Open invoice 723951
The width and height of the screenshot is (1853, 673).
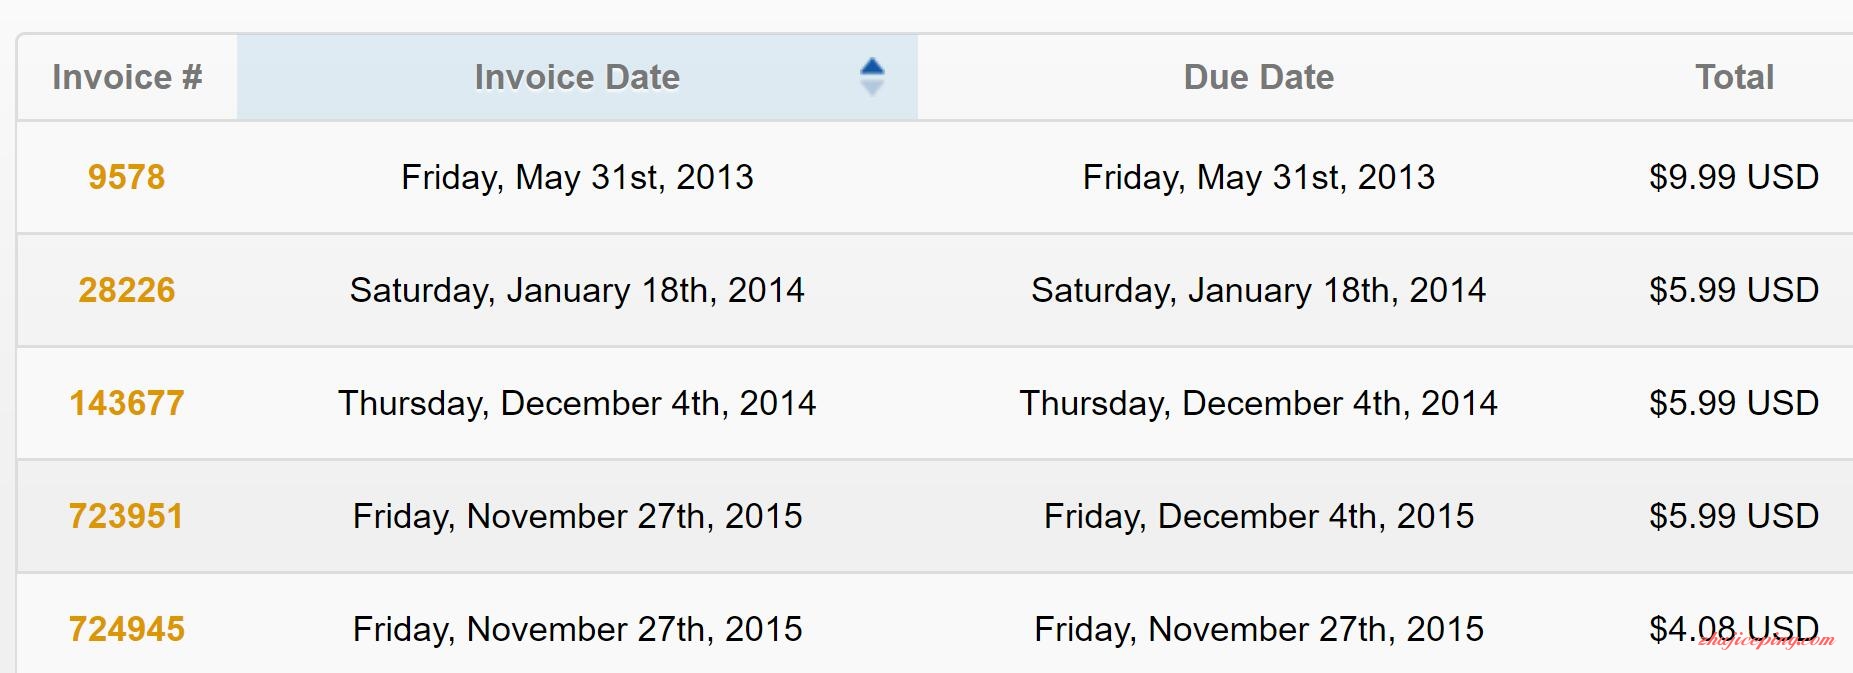pyautogui.click(x=126, y=516)
